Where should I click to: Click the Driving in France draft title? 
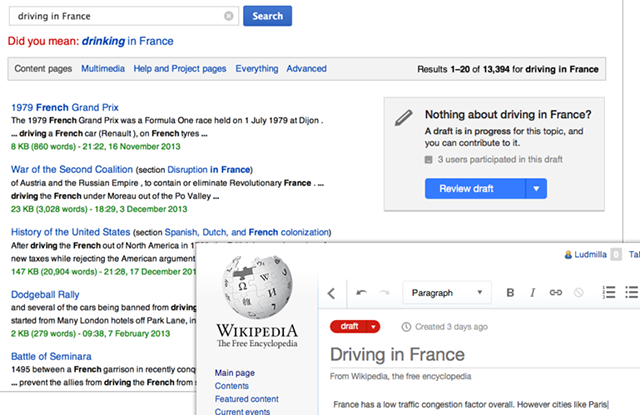[397, 354]
